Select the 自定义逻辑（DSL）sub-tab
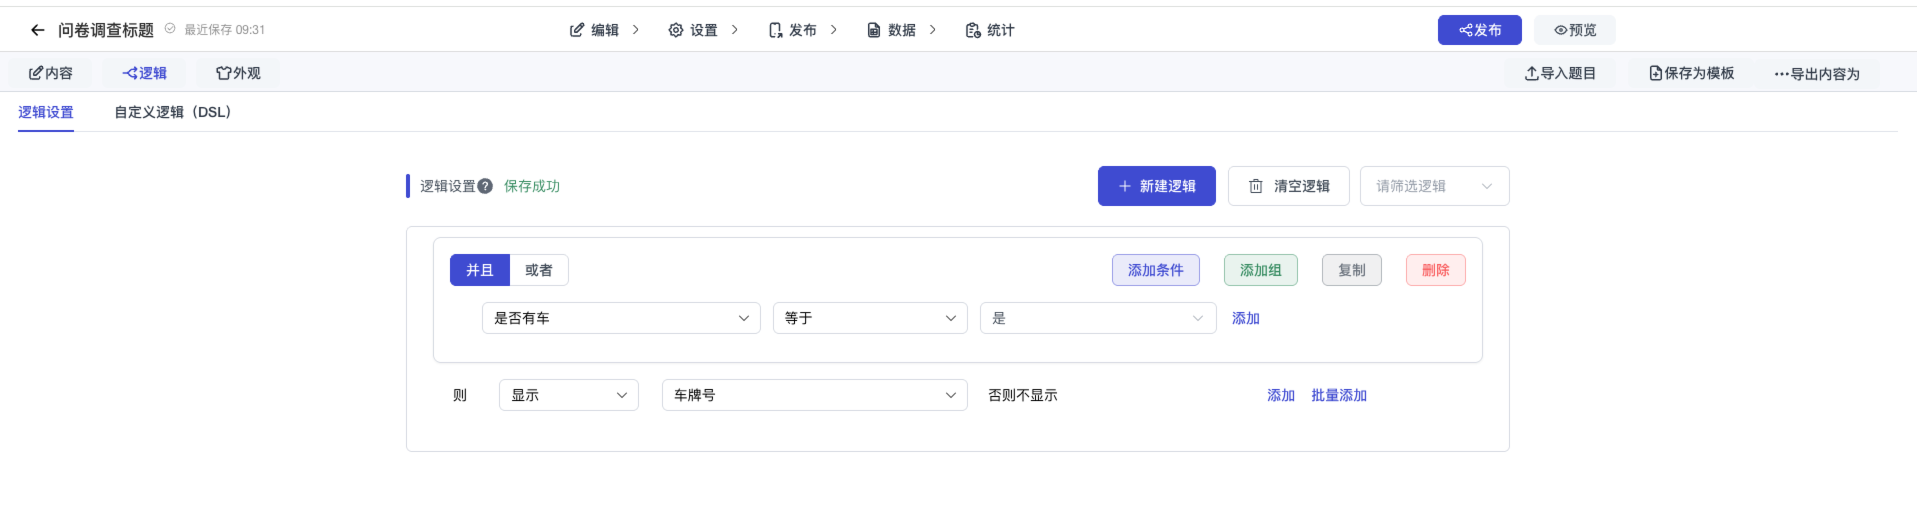Viewport: 1917px width, 514px height. [x=173, y=112]
